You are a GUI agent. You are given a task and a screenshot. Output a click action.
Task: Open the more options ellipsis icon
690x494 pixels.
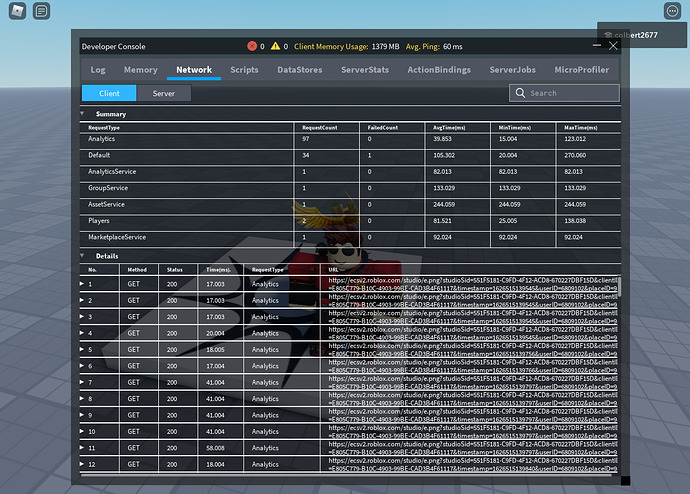[672, 11]
